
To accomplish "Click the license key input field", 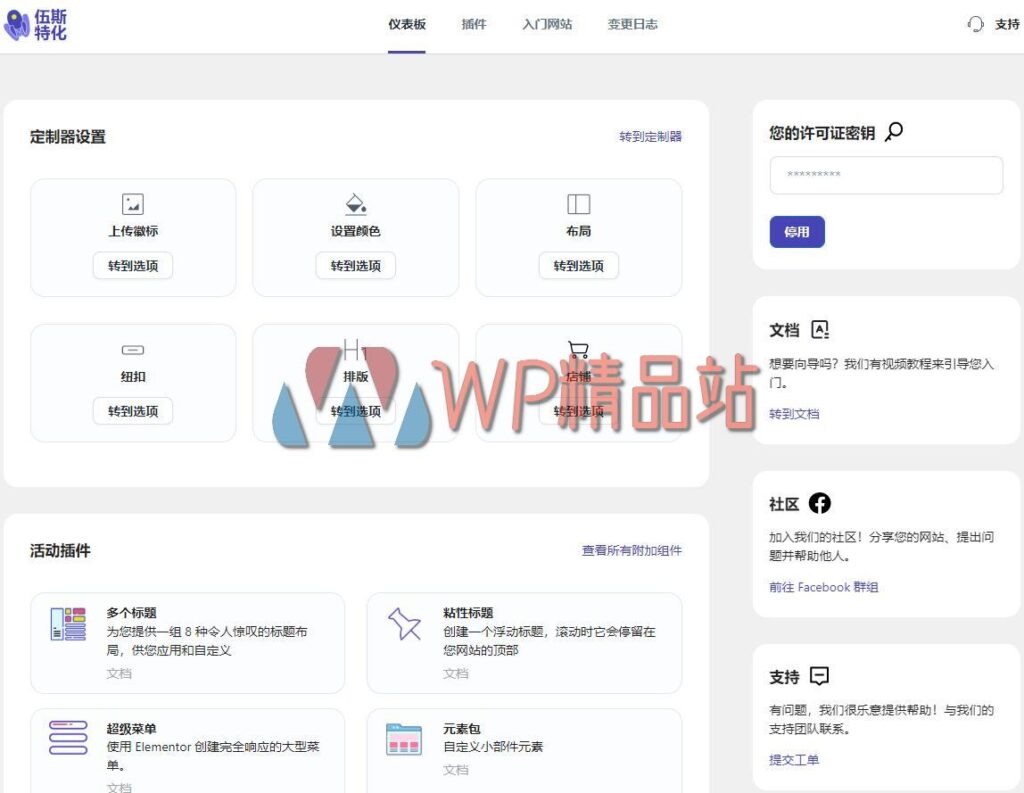I will 886,175.
